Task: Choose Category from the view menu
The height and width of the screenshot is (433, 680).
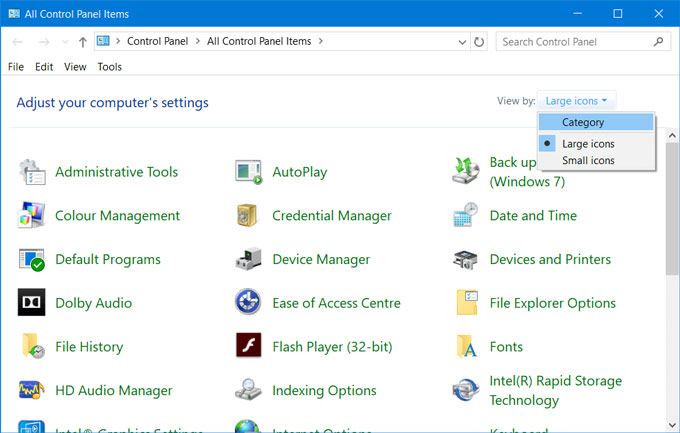Action: [596, 122]
